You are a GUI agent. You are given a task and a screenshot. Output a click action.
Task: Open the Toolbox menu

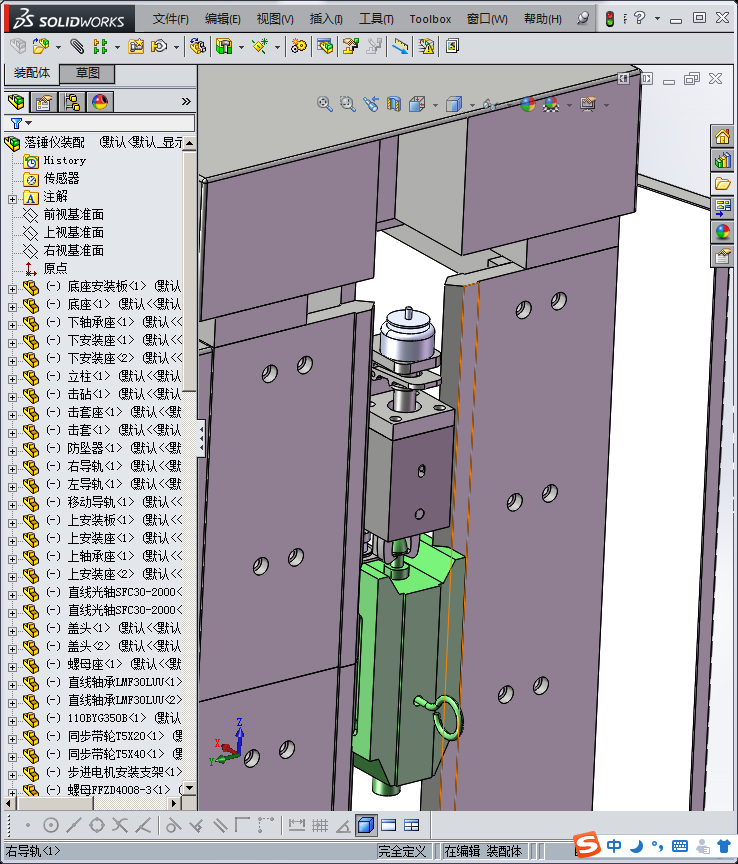click(x=430, y=19)
